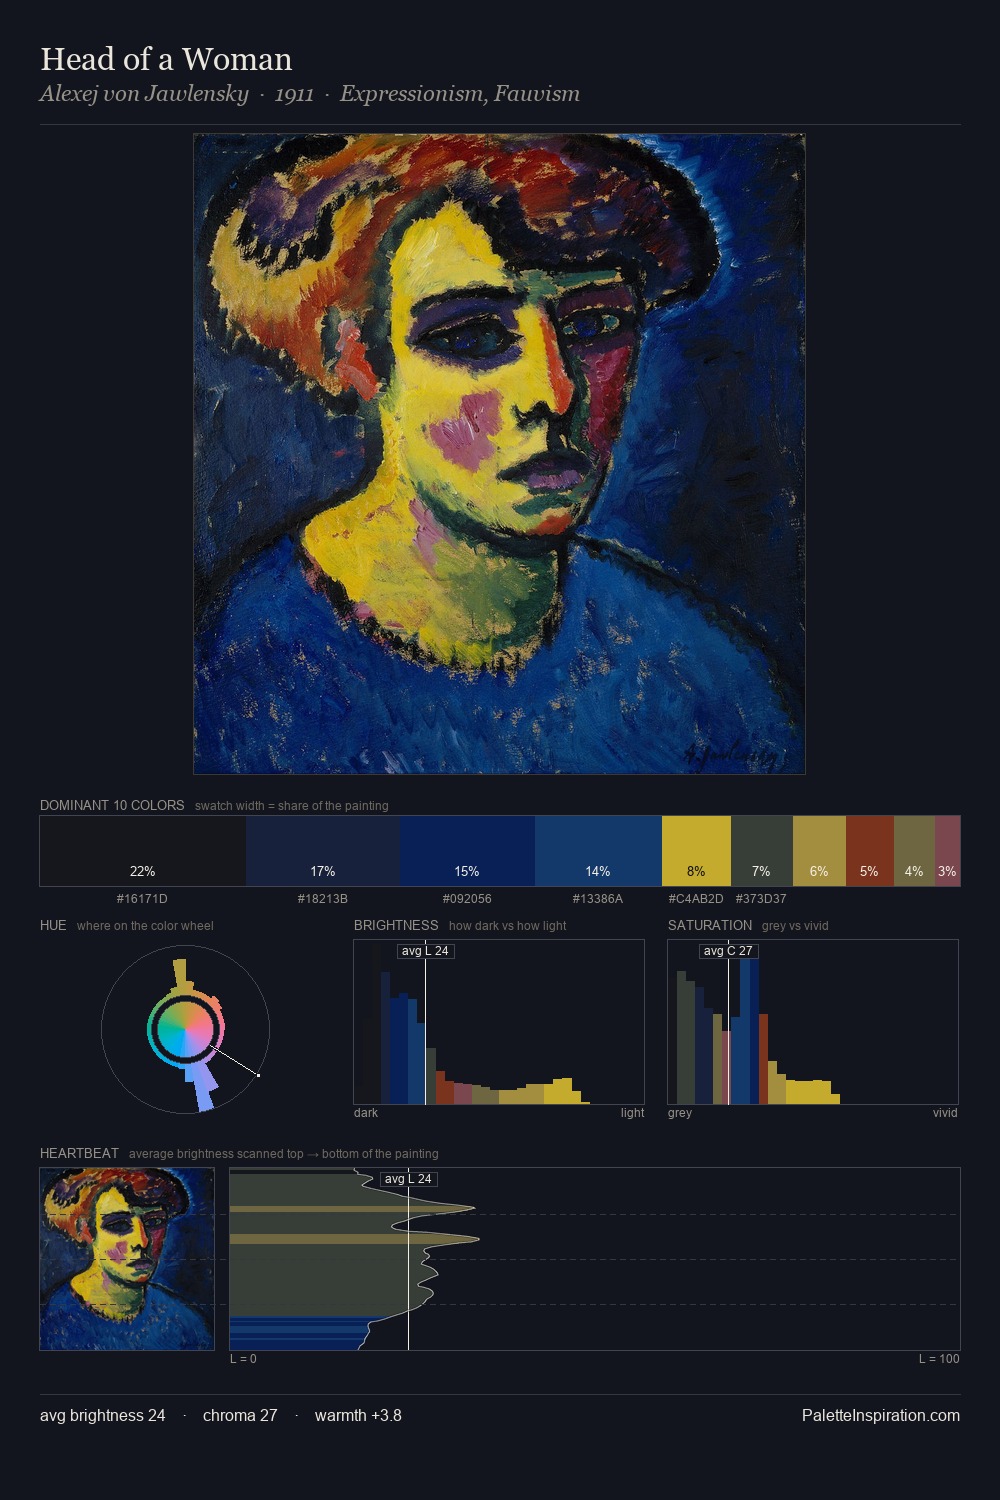Select the 22% near-black color swatch
This screenshot has height=1500, width=1000.
[143, 851]
